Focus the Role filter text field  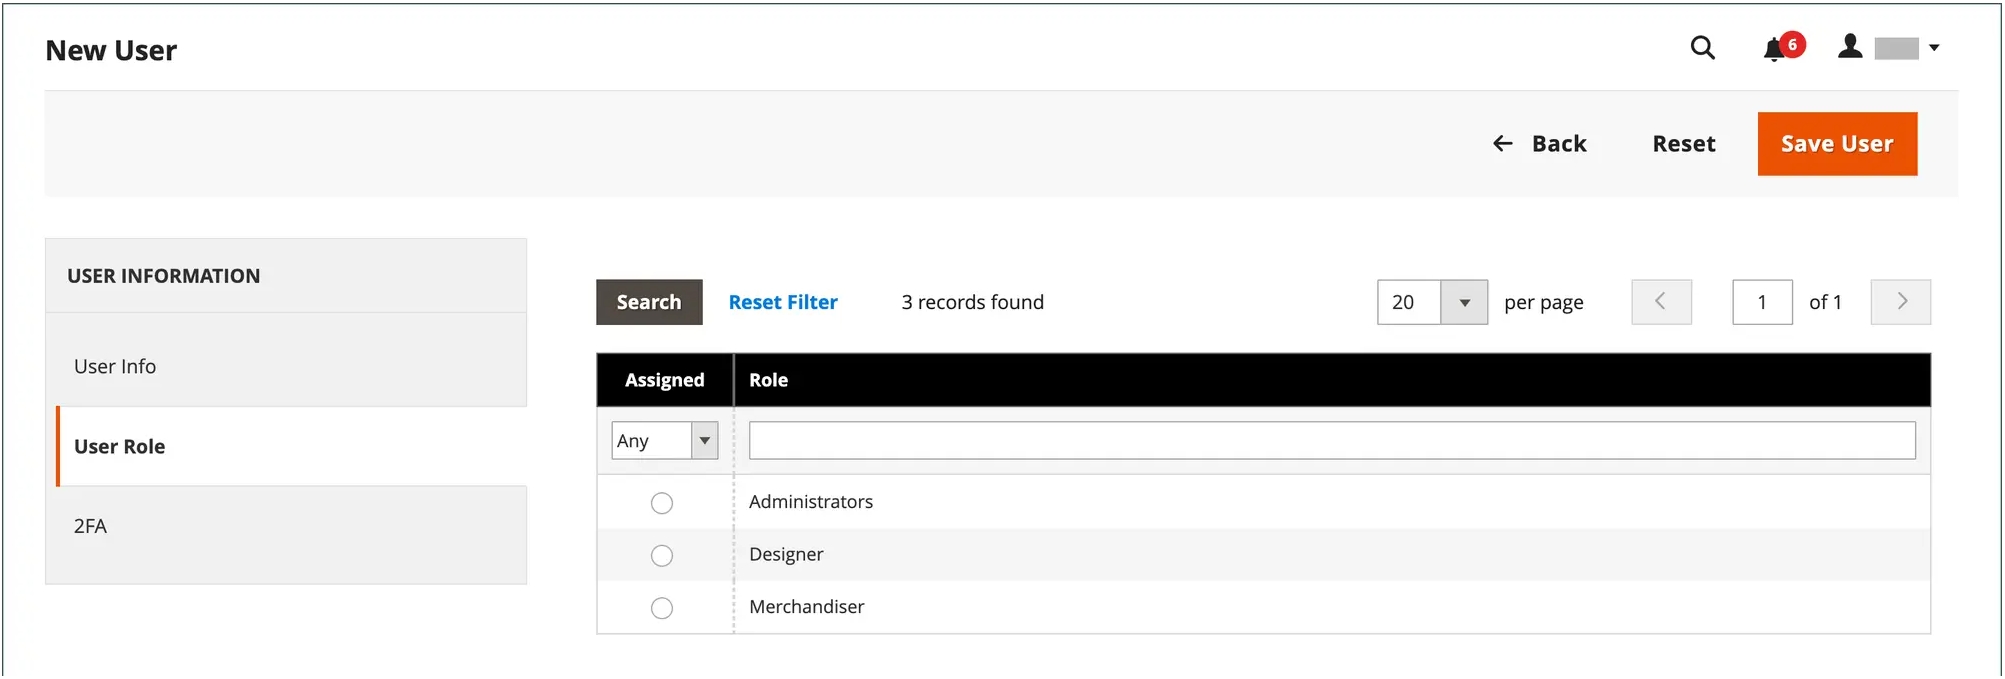1332,441
